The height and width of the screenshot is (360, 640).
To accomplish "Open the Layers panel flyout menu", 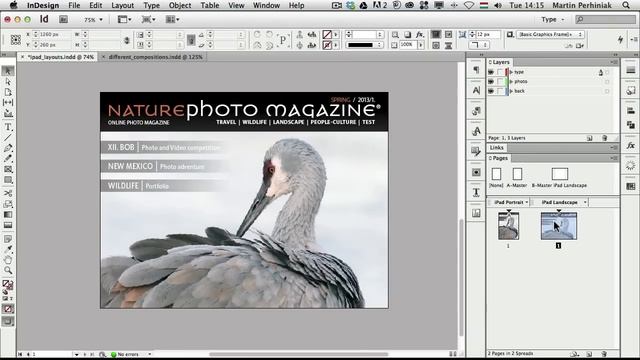I will 614,62.
